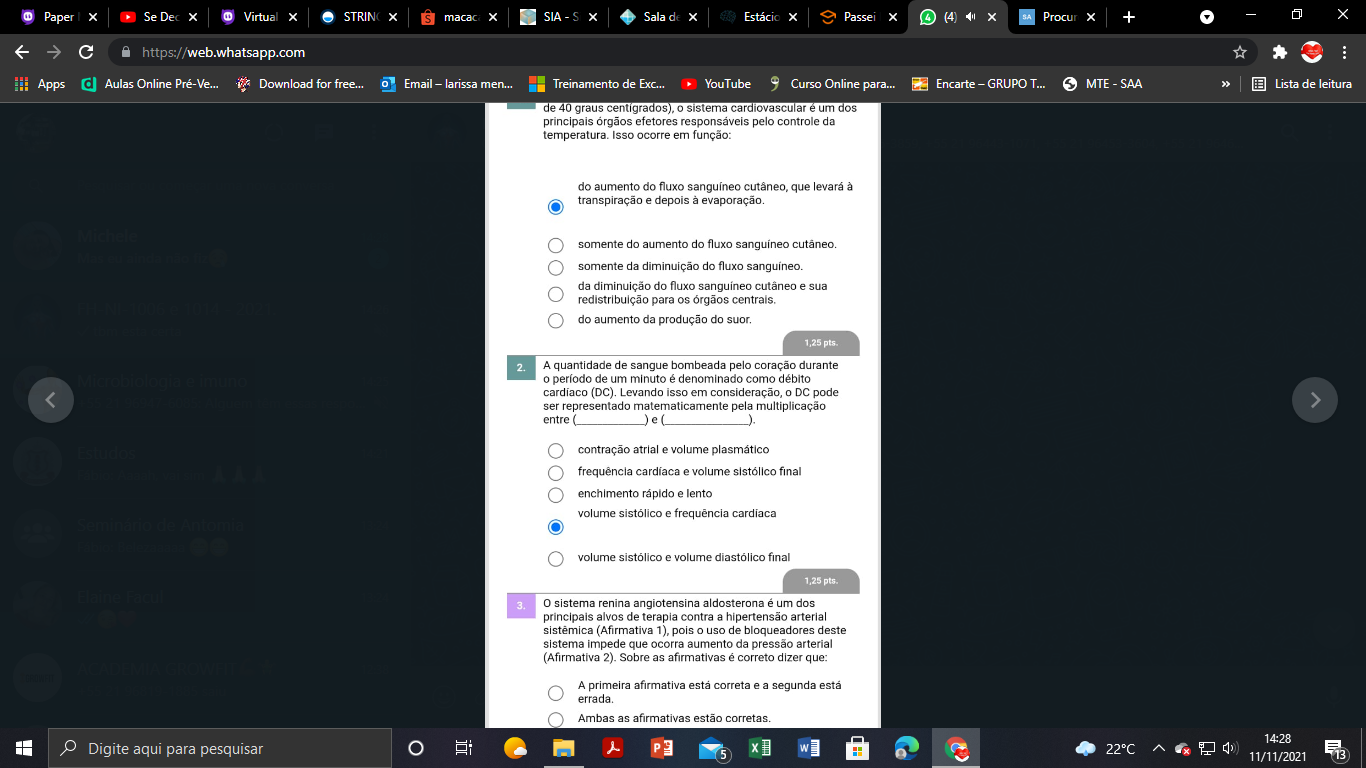Show hidden system tray icons
Viewport: 1366px width, 768px height.
(1158, 748)
